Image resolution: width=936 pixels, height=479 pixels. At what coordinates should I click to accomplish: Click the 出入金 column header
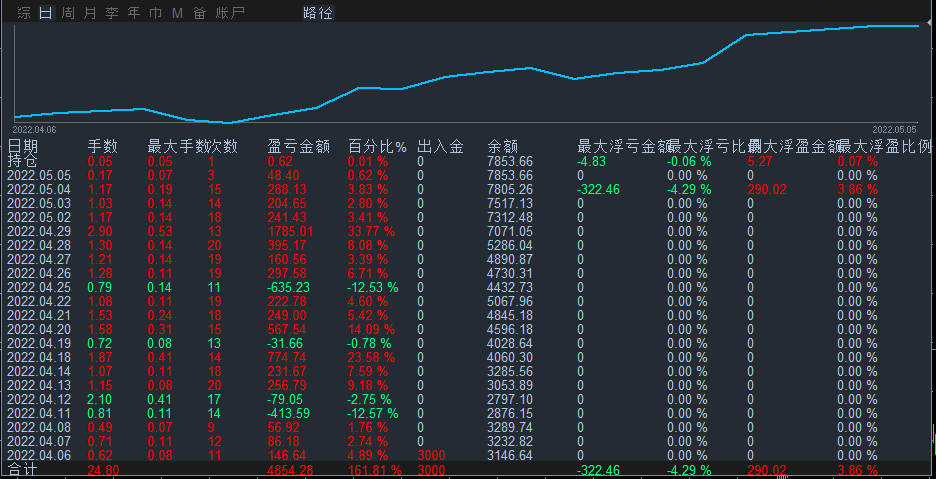(x=440, y=146)
